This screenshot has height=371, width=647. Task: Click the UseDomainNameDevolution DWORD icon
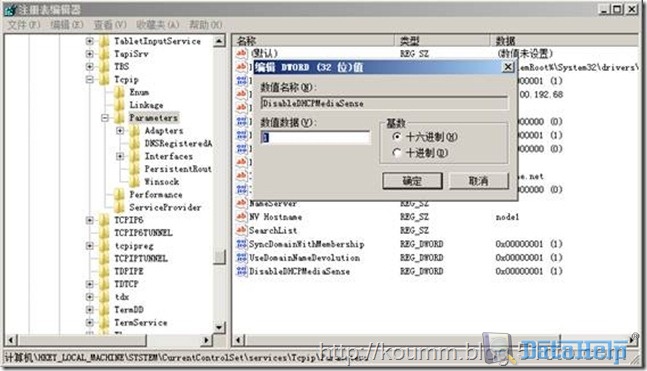tap(241, 258)
